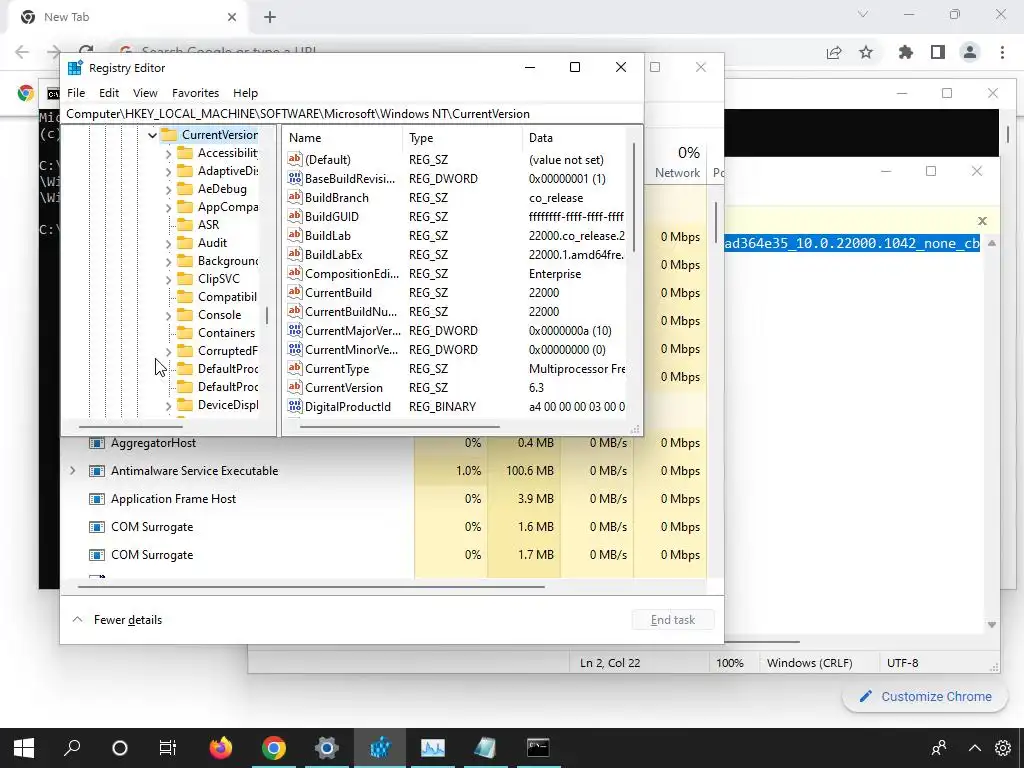Click the AggregatorHost process icon

coord(97,443)
